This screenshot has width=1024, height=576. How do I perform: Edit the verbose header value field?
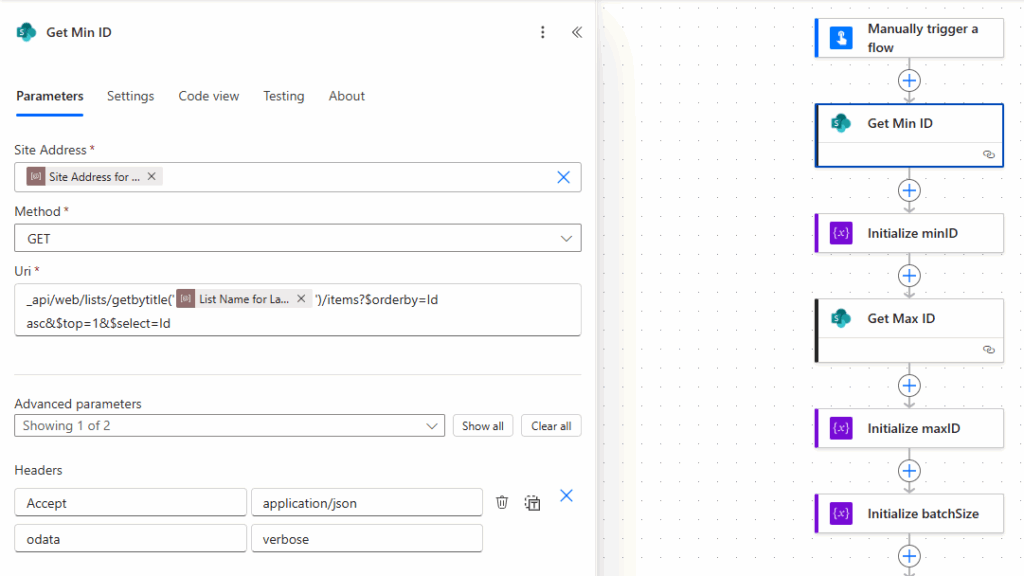(367, 539)
